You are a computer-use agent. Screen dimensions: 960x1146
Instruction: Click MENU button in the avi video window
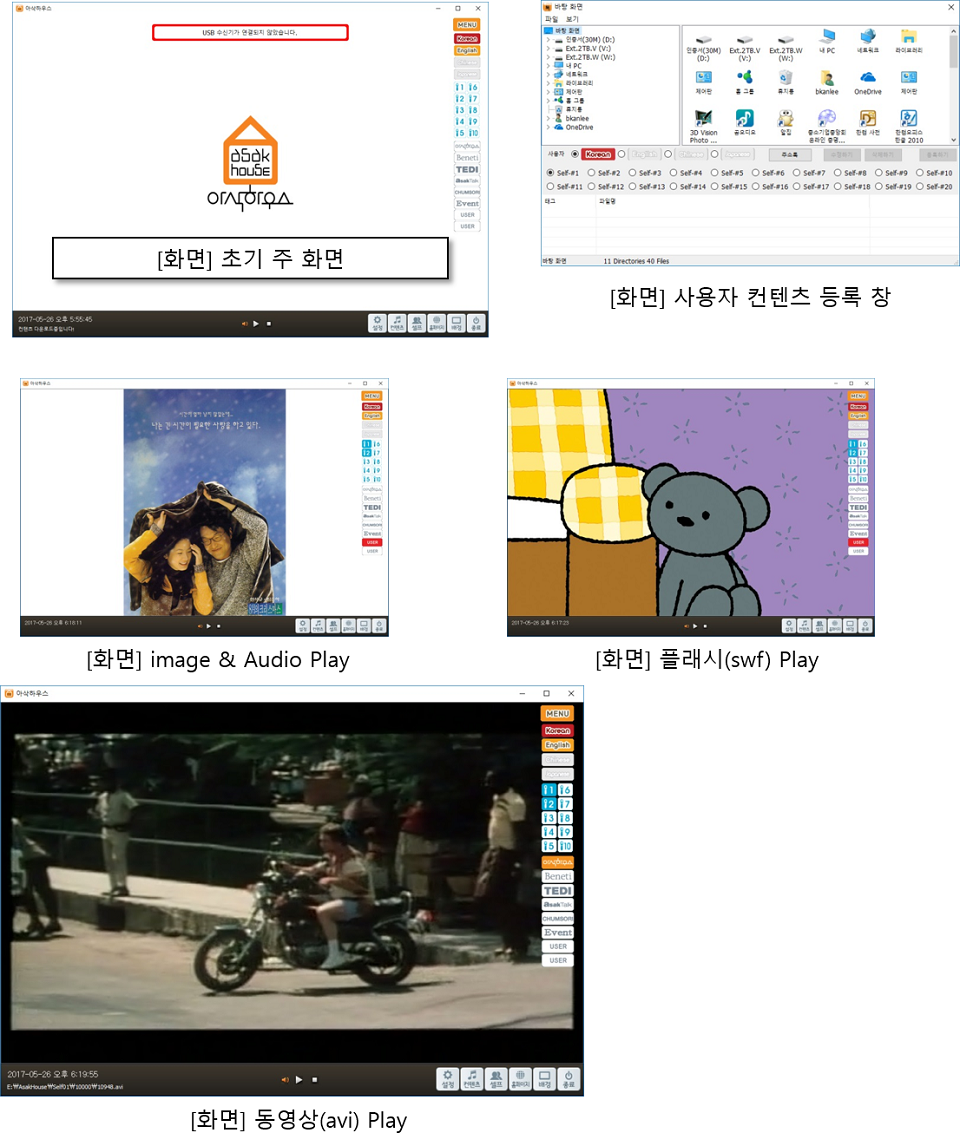pos(557,713)
